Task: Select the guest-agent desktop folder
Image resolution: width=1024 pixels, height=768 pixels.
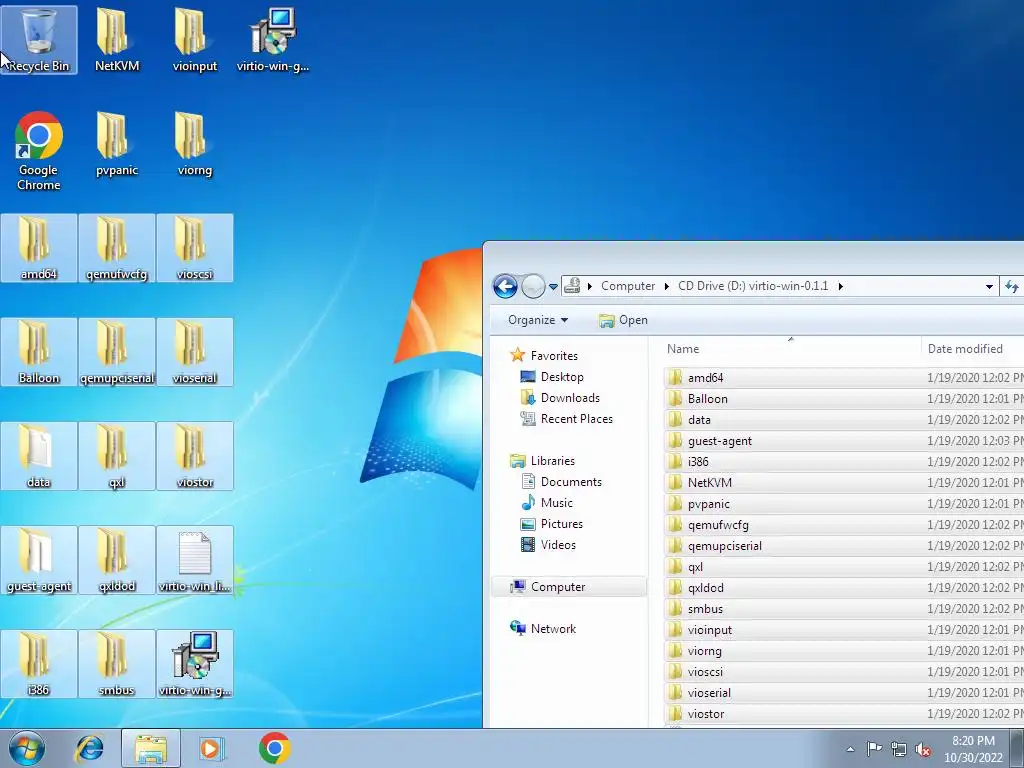Action: [39, 560]
